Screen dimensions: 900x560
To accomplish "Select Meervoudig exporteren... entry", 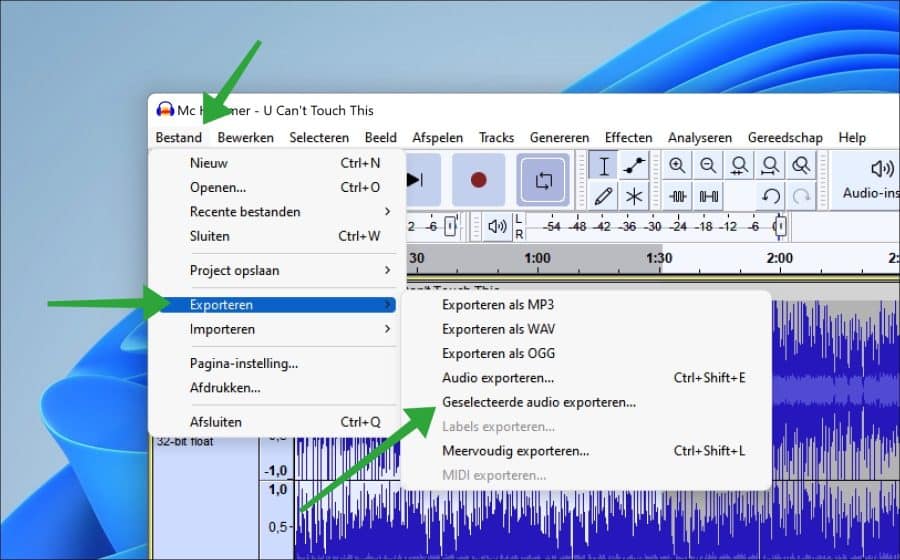I will click(586, 451).
